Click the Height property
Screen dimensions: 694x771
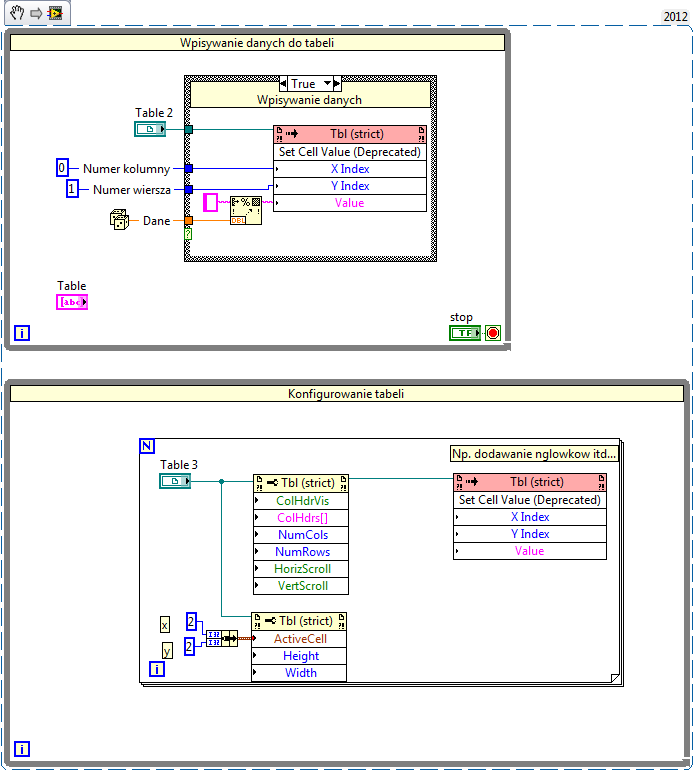[x=299, y=656]
